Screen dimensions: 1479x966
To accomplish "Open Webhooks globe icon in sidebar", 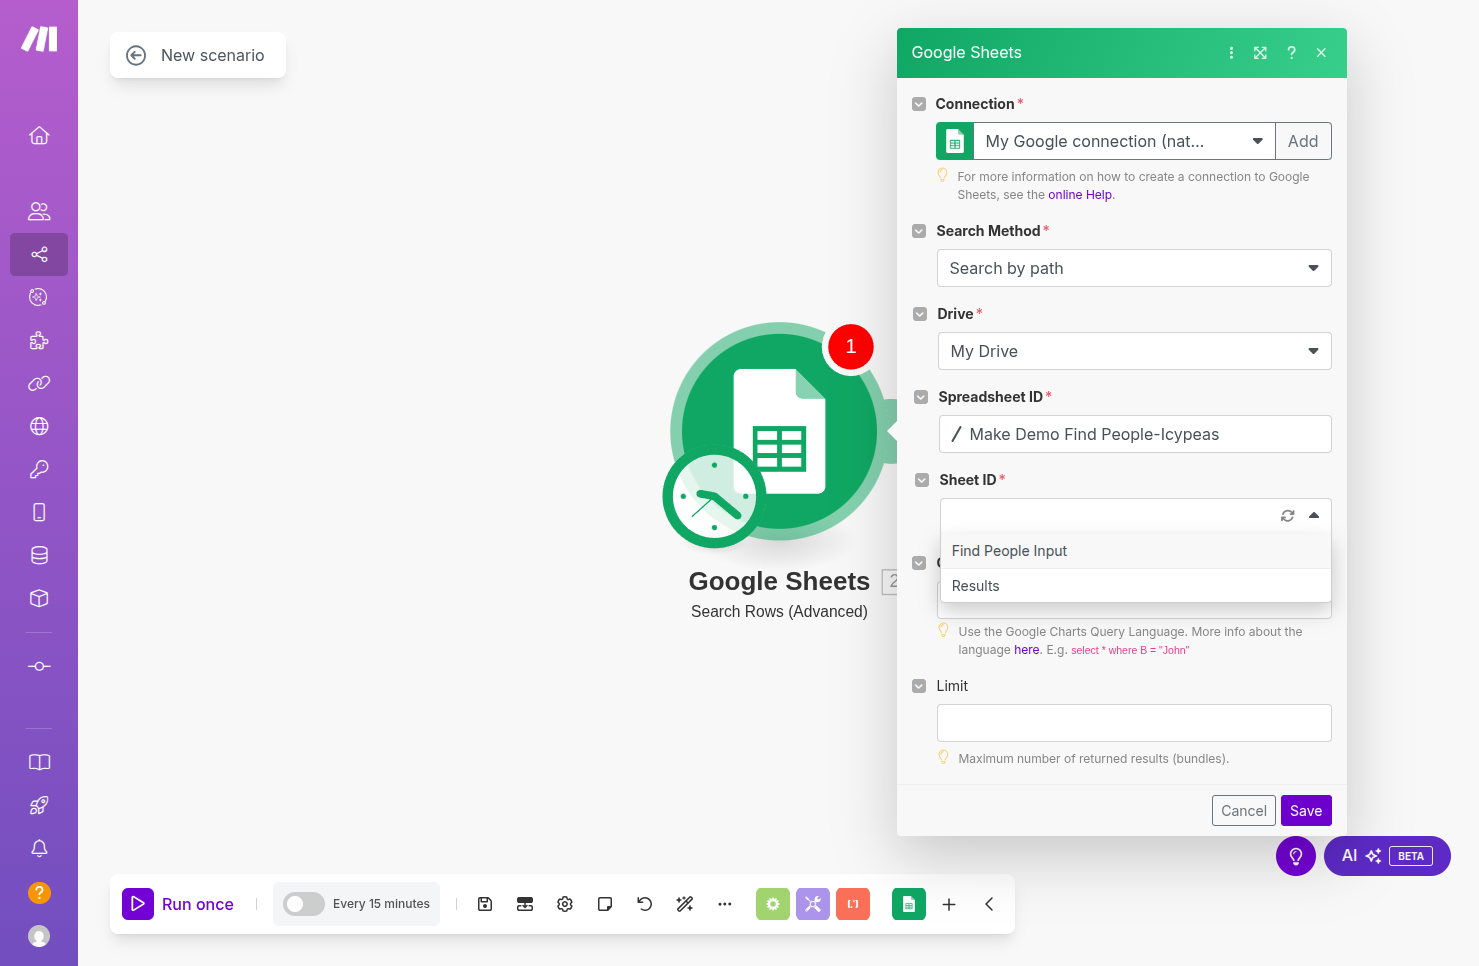I will (x=39, y=426).
